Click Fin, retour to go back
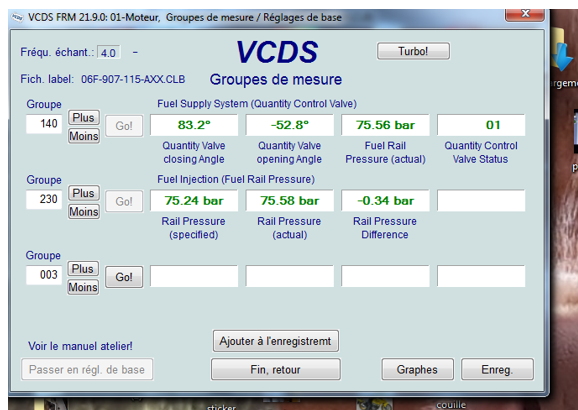The image size is (578, 410). [x=275, y=369]
